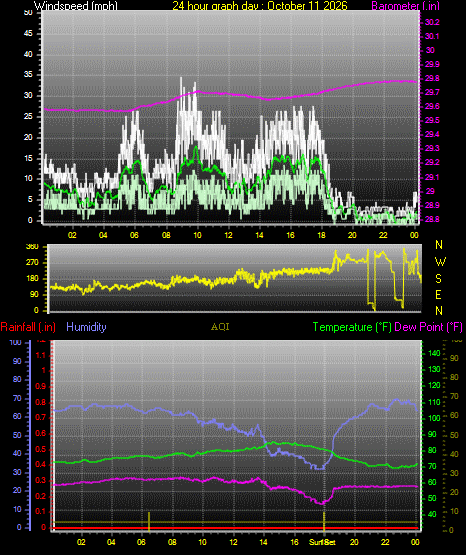Click the SunSet marker on time axis
466x555 pixels.
322,542
